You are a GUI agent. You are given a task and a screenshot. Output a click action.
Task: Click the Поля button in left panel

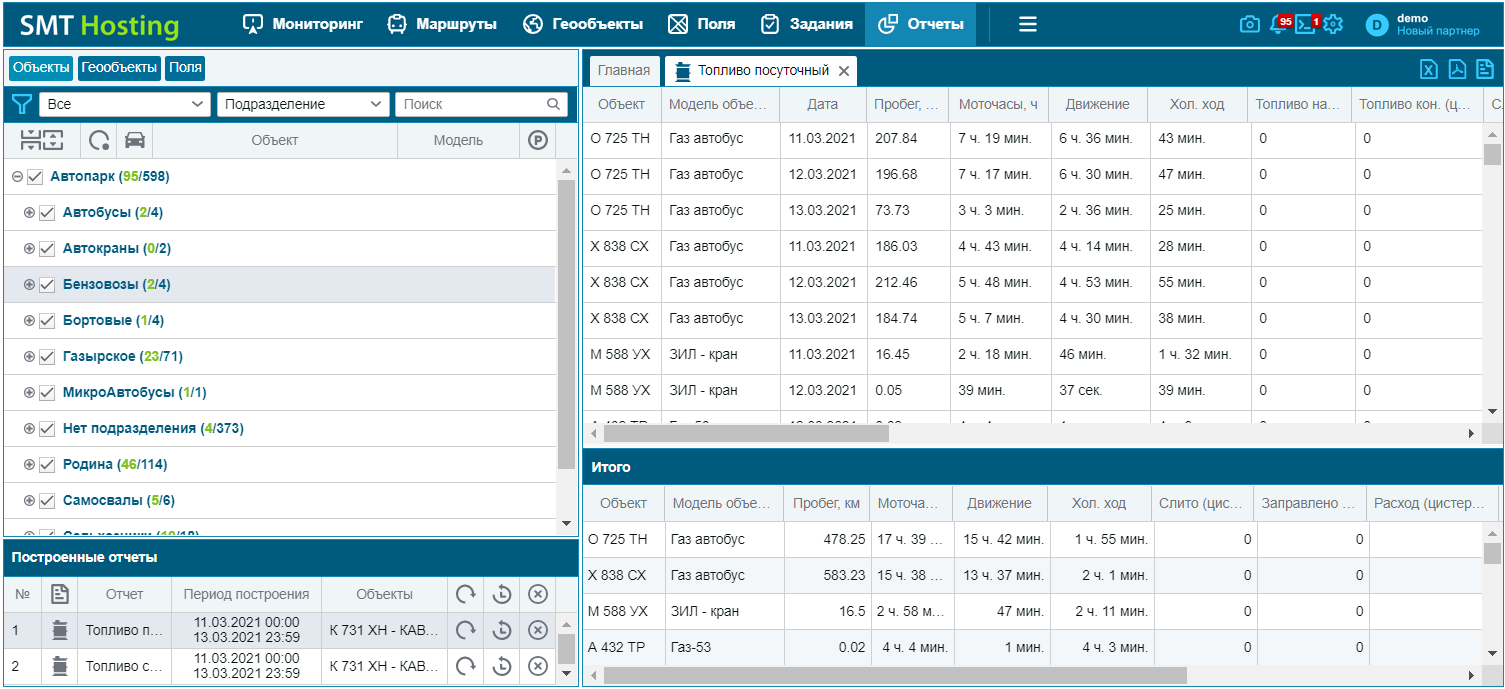coord(185,68)
